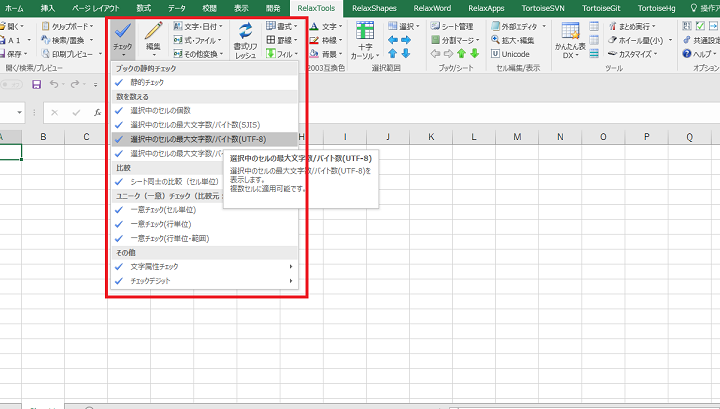The width and height of the screenshot is (720, 409).
Task: Click the 編集 pencil icon
Action: pos(153,32)
